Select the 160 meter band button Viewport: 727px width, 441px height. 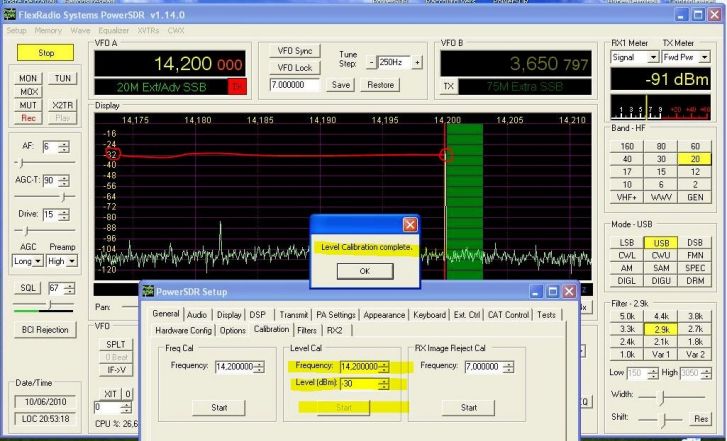pyautogui.click(x=627, y=147)
